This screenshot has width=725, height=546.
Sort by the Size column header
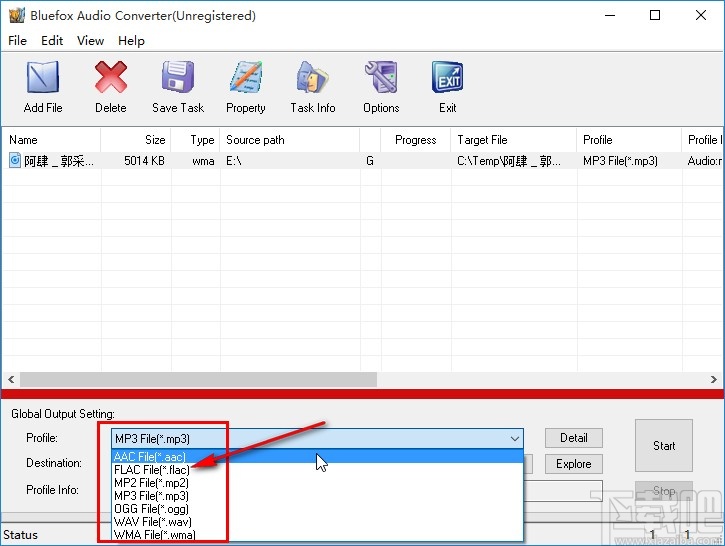(x=136, y=140)
